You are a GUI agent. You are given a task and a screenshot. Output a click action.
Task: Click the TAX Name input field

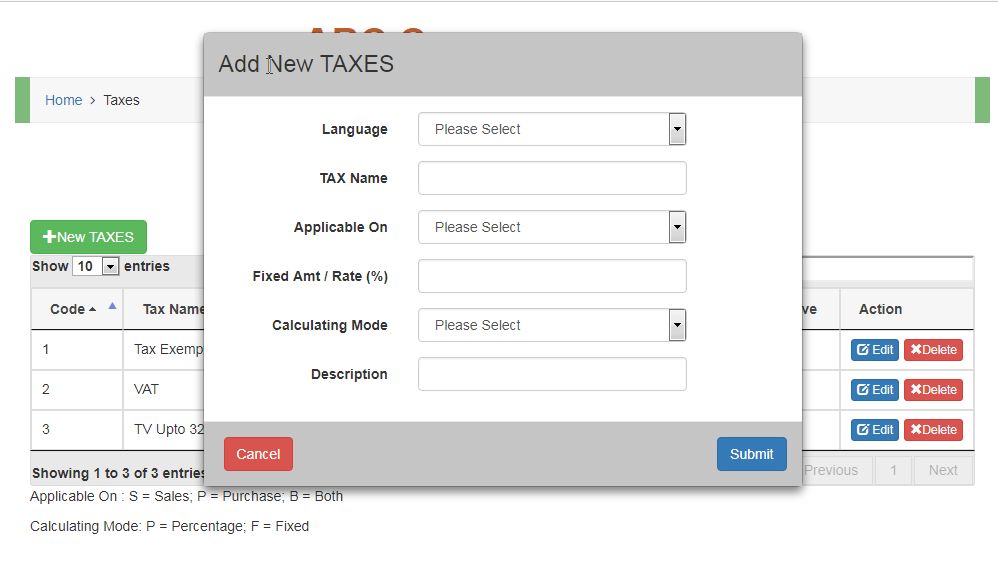[551, 178]
